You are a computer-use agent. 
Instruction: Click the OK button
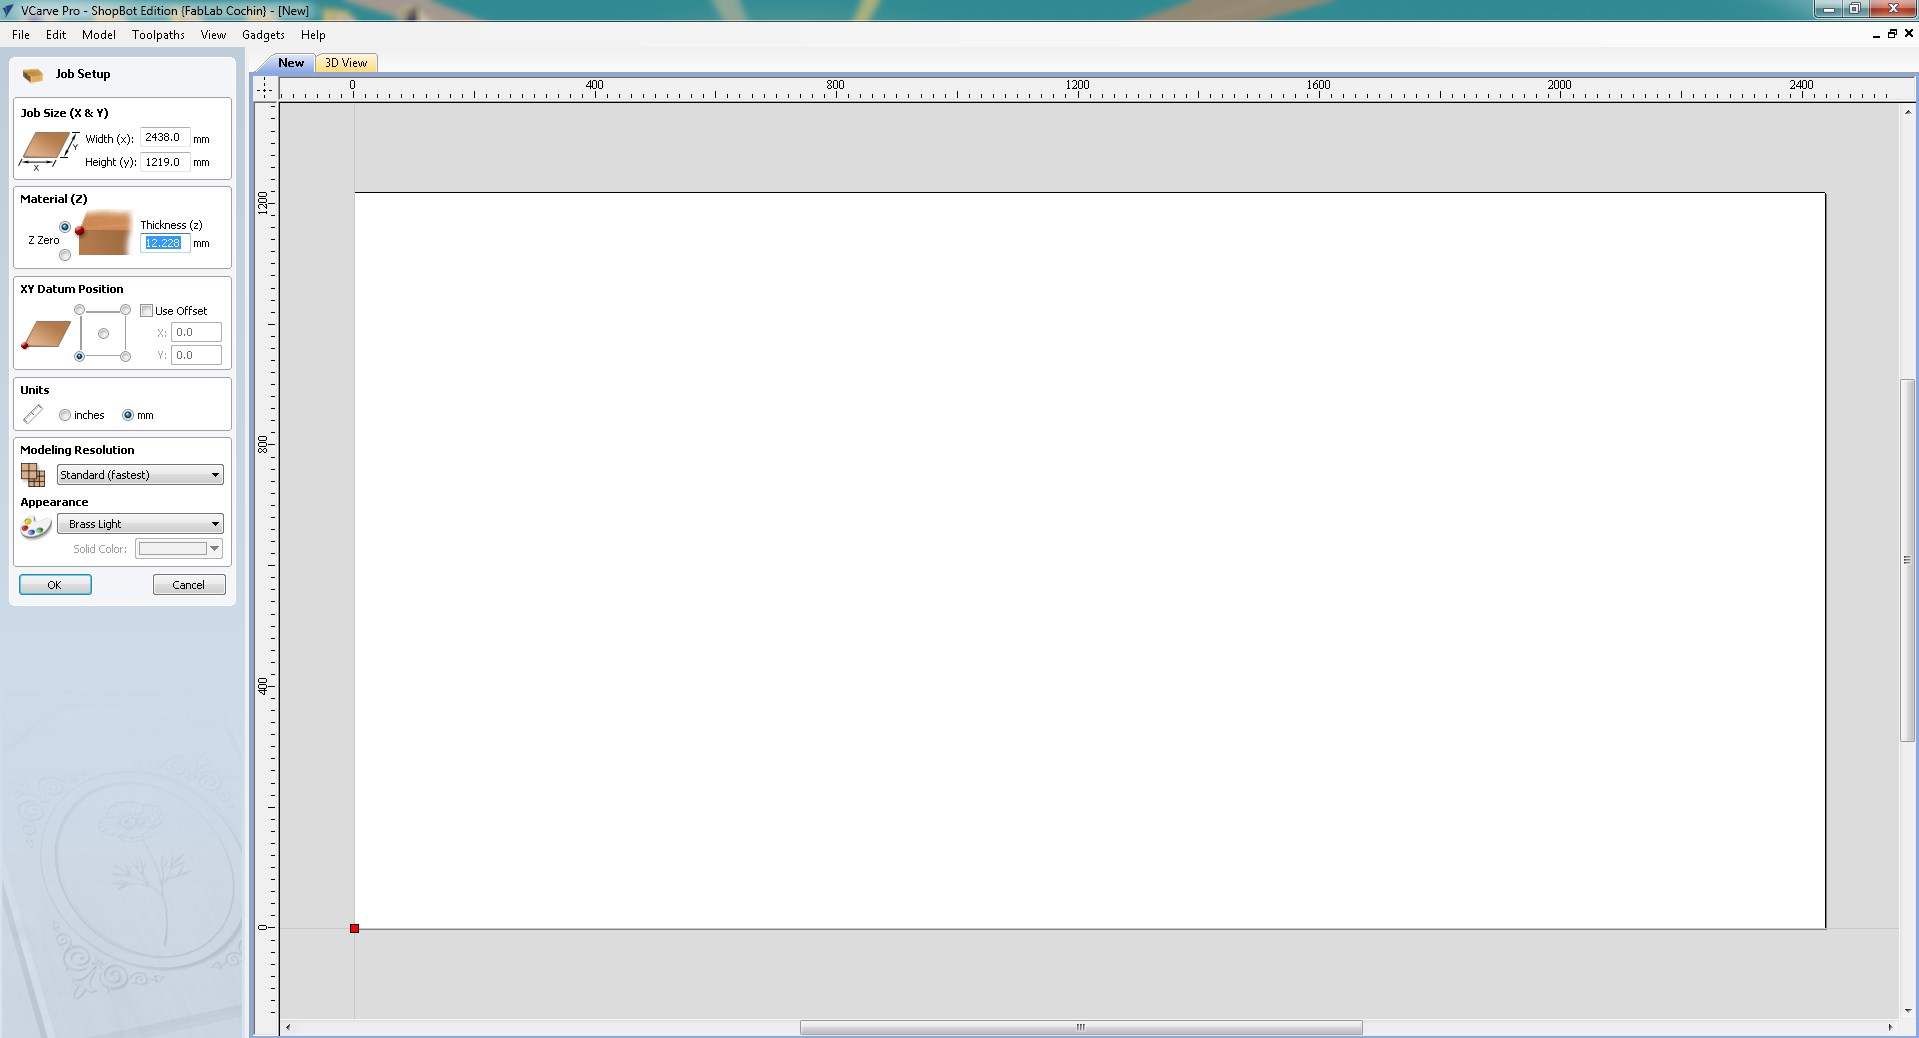point(54,584)
